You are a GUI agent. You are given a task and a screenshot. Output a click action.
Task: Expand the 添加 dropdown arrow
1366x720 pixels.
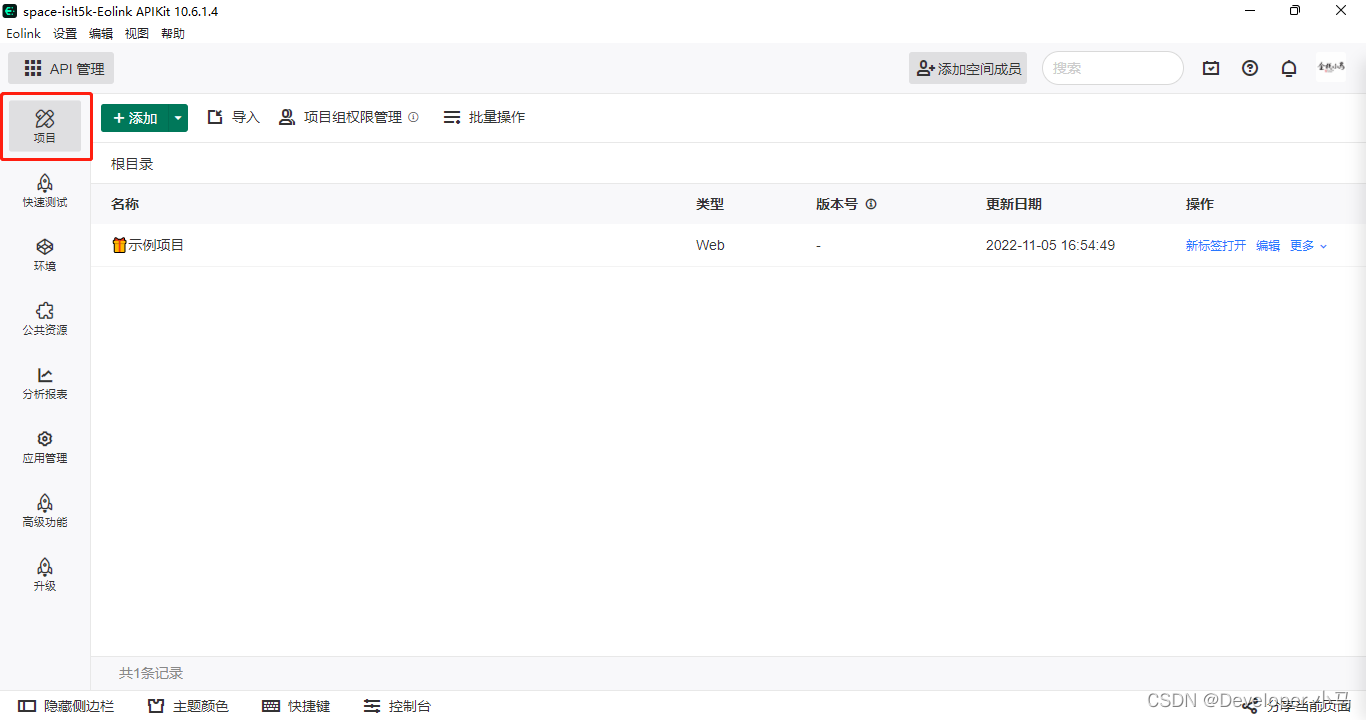pos(178,118)
